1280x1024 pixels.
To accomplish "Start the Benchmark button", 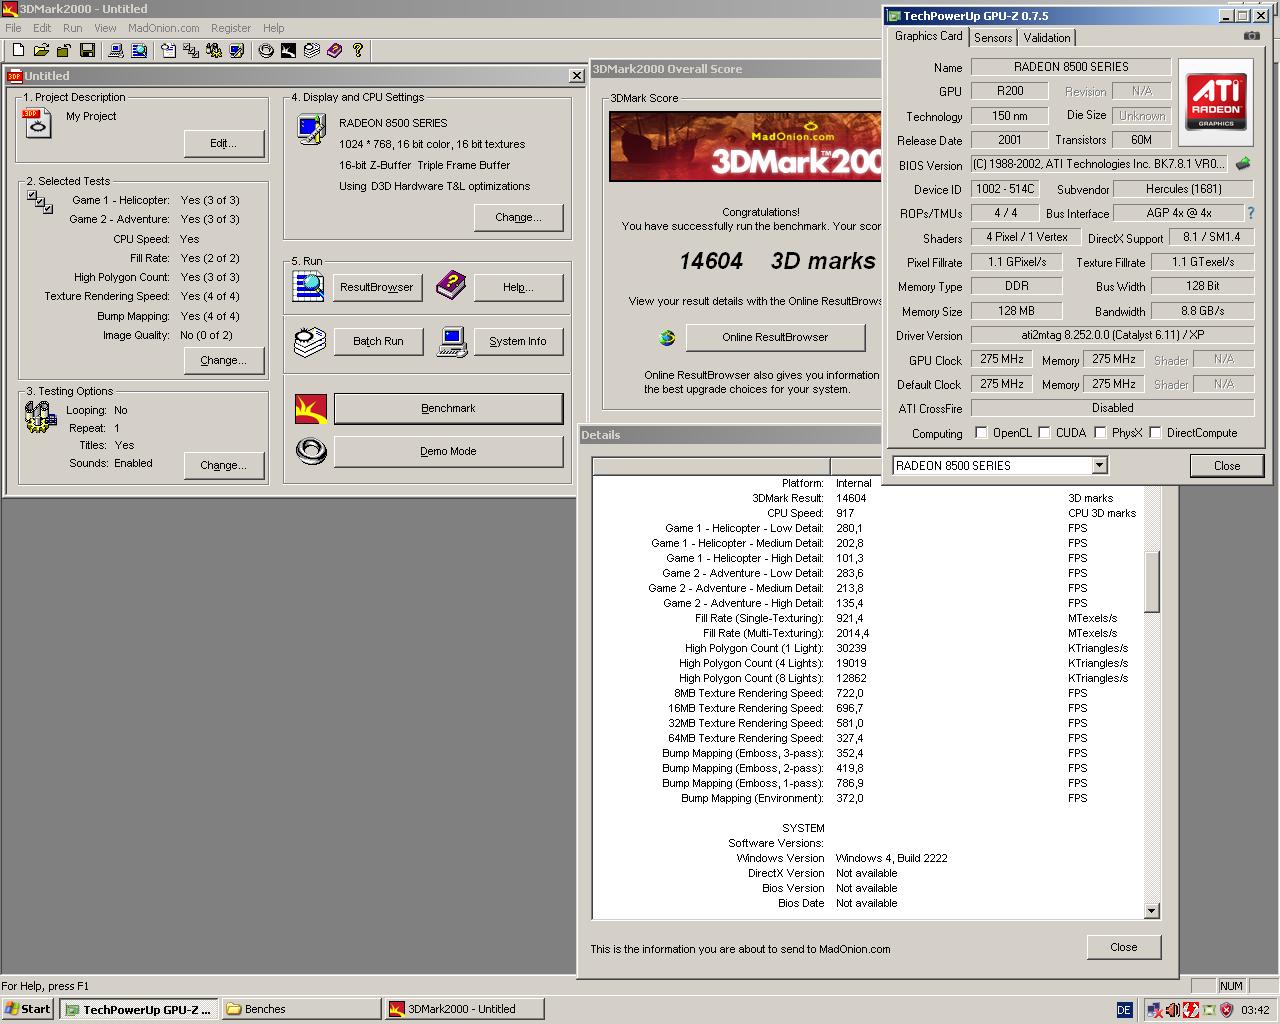I will pyautogui.click(x=448, y=408).
